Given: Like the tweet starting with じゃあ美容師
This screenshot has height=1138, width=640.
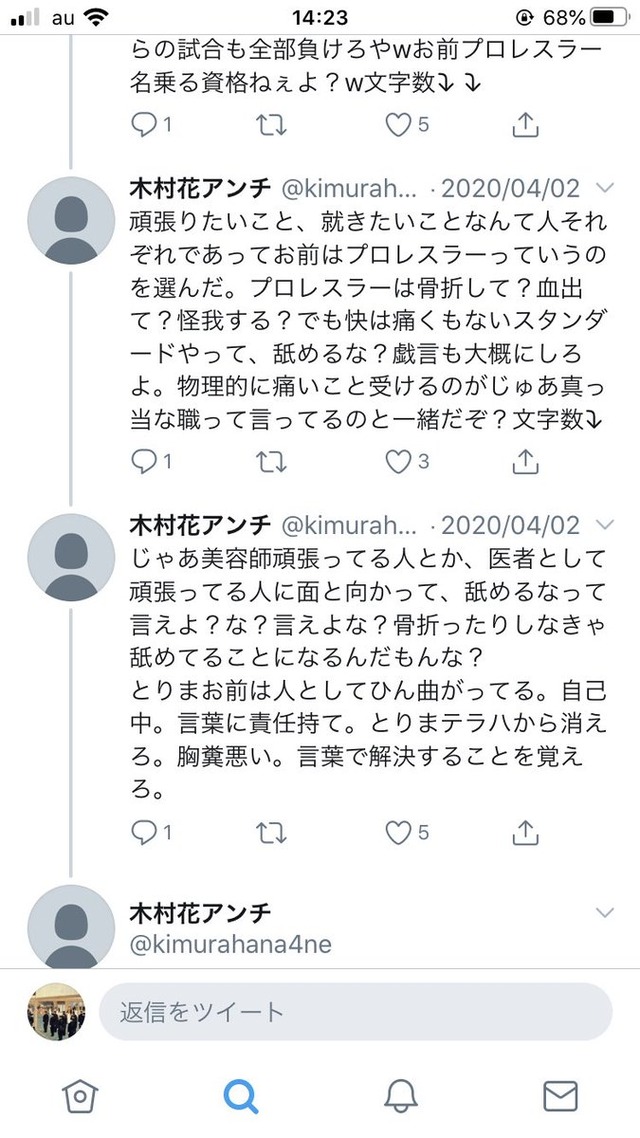Looking at the screenshot, I should coord(399,832).
